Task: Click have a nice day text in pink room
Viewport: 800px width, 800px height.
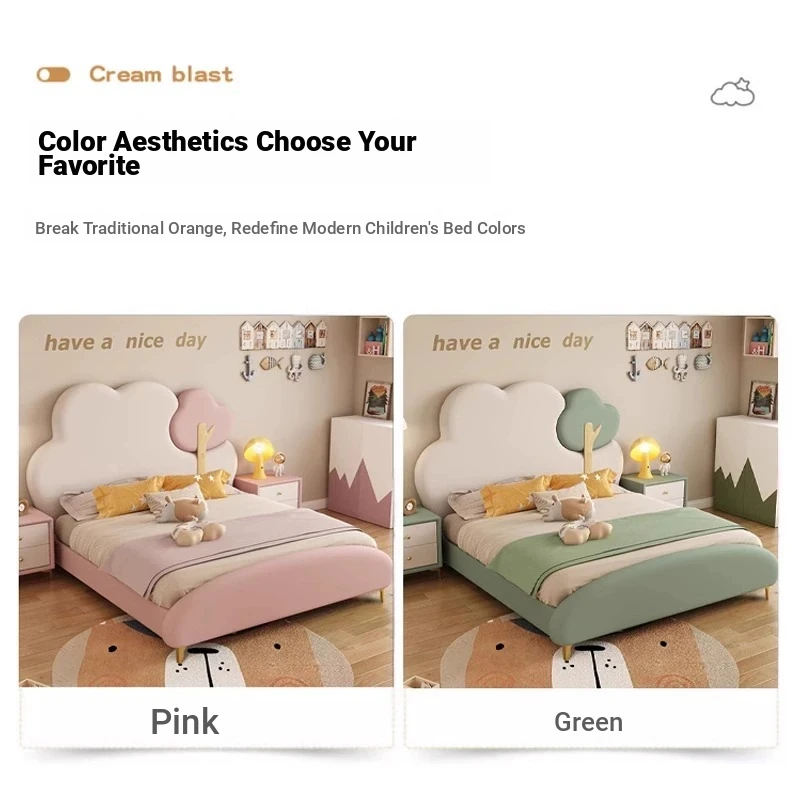Action: (x=126, y=341)
